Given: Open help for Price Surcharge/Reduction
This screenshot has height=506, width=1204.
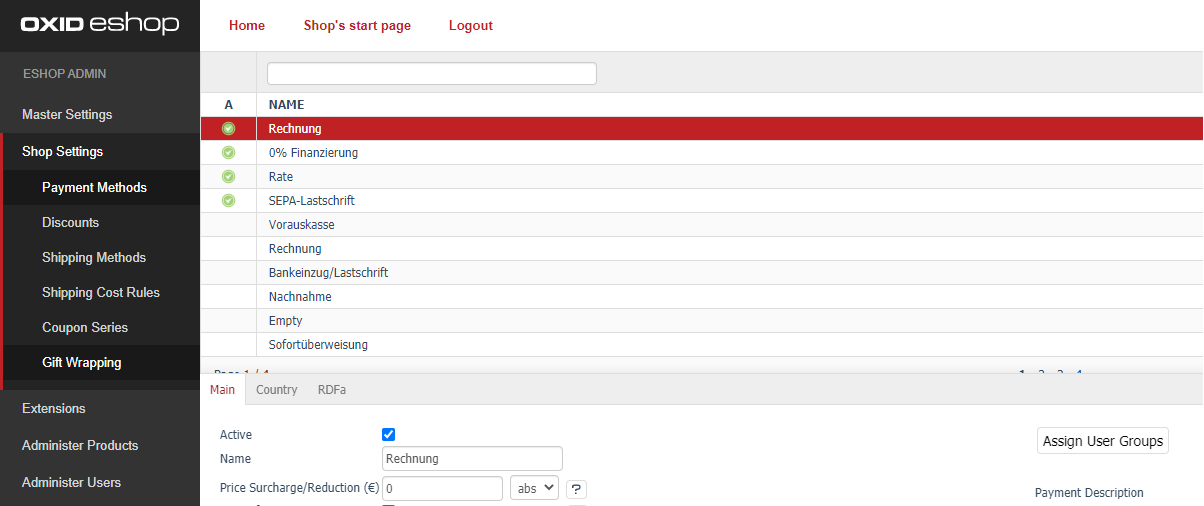Looking at the screenshot, I should [x=576, y=489].
